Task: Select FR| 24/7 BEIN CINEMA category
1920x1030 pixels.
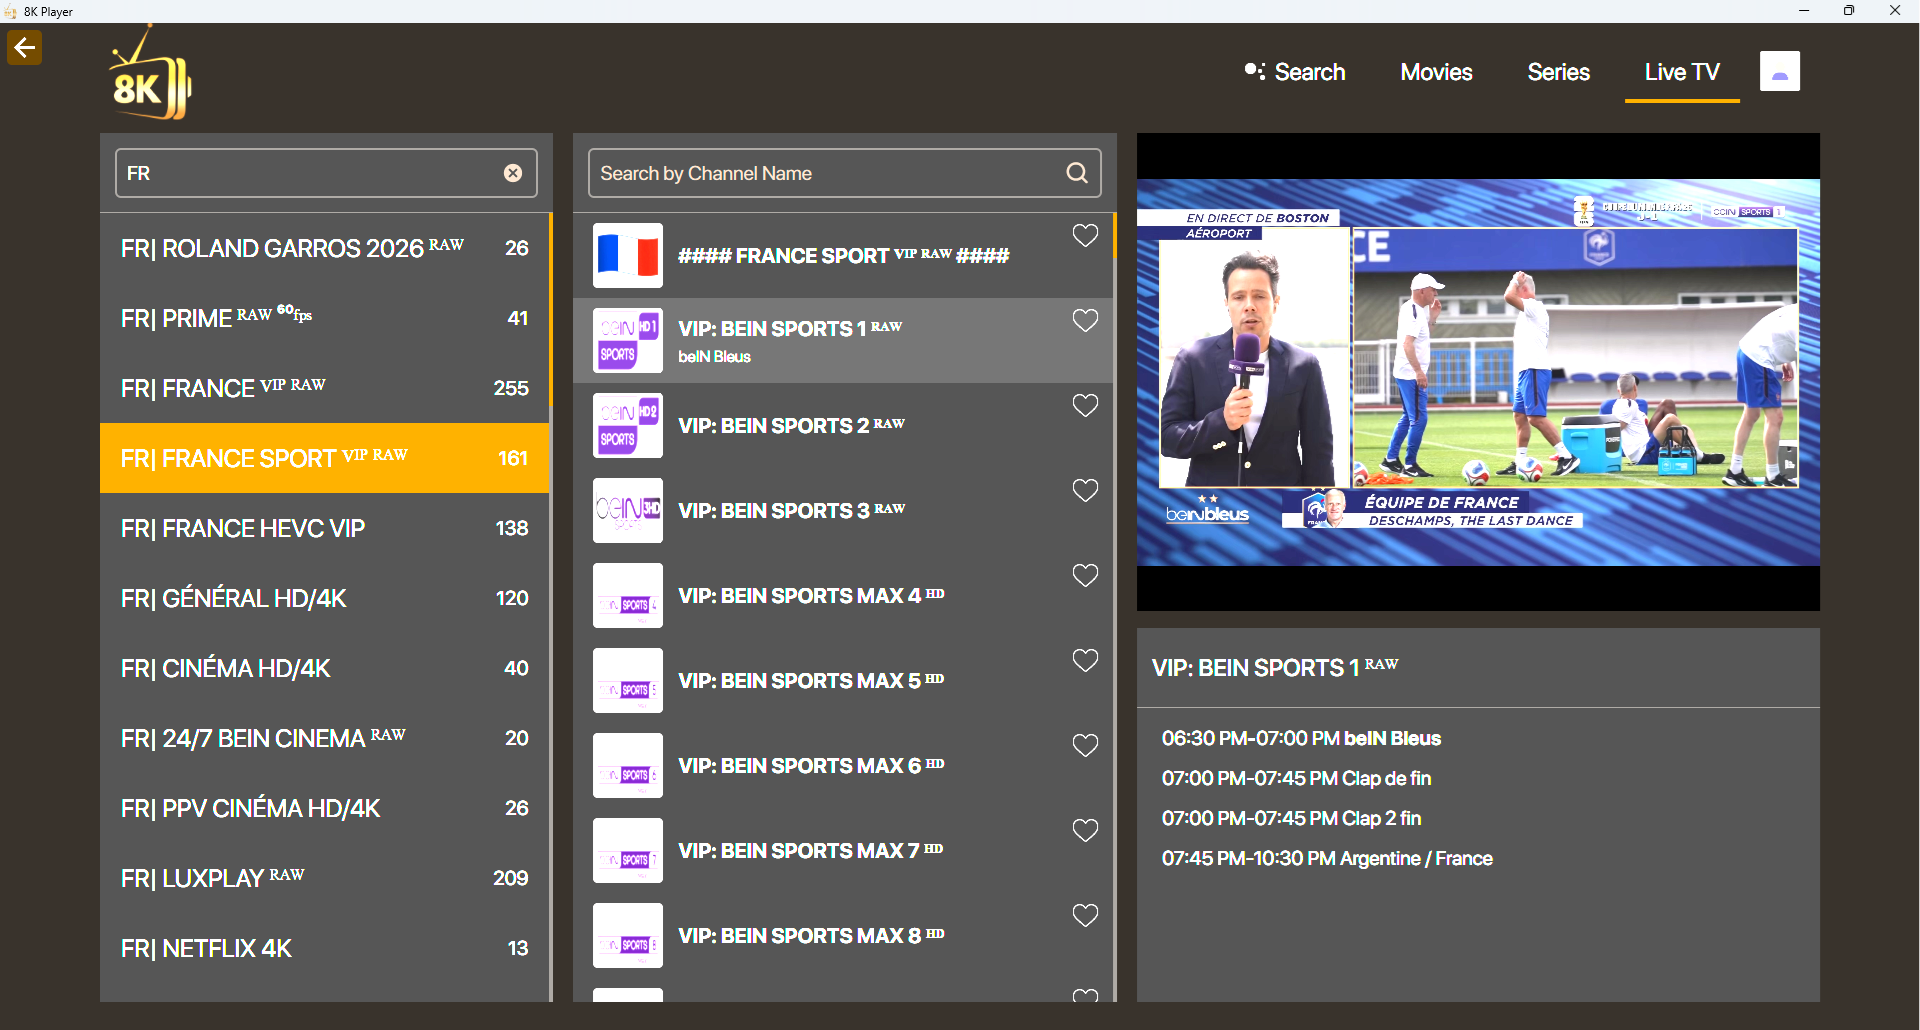Action: click(325, 738)
